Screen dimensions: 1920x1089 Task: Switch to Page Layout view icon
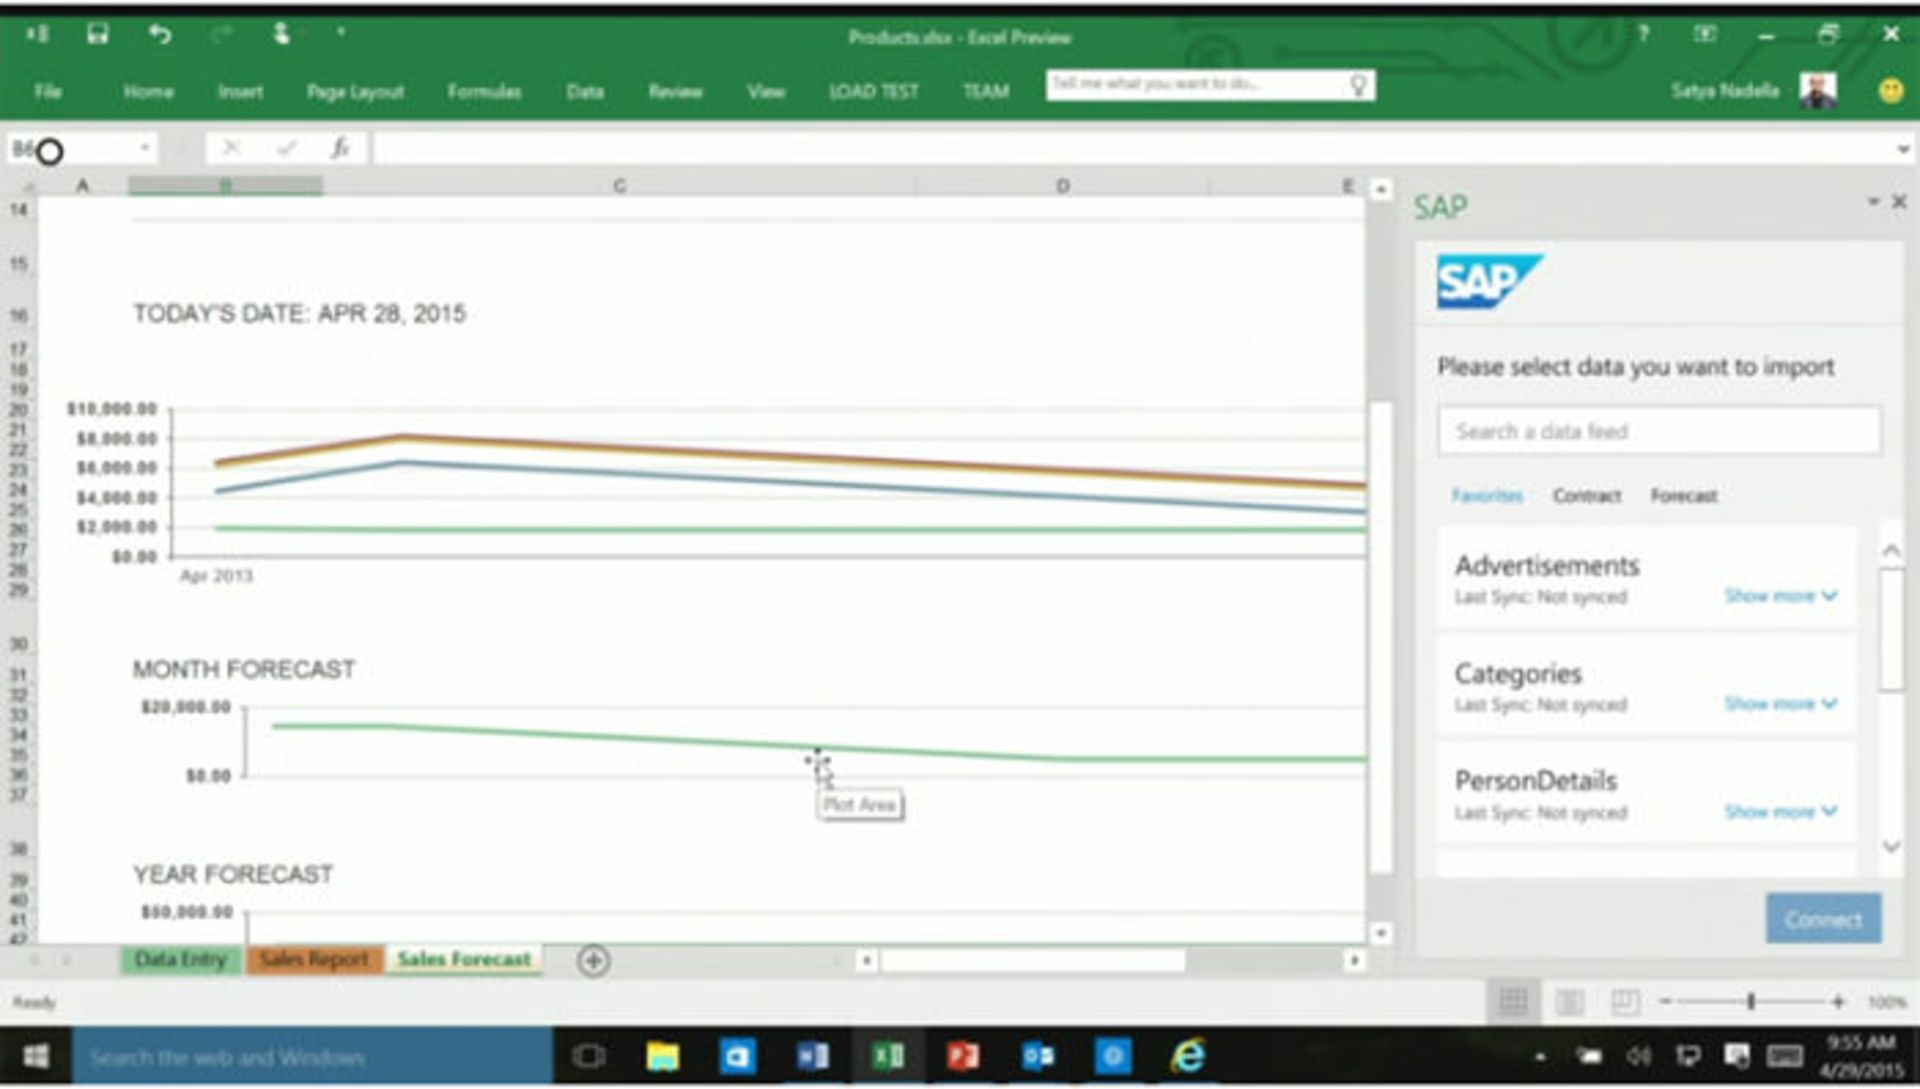(x=1569, y=1001)
